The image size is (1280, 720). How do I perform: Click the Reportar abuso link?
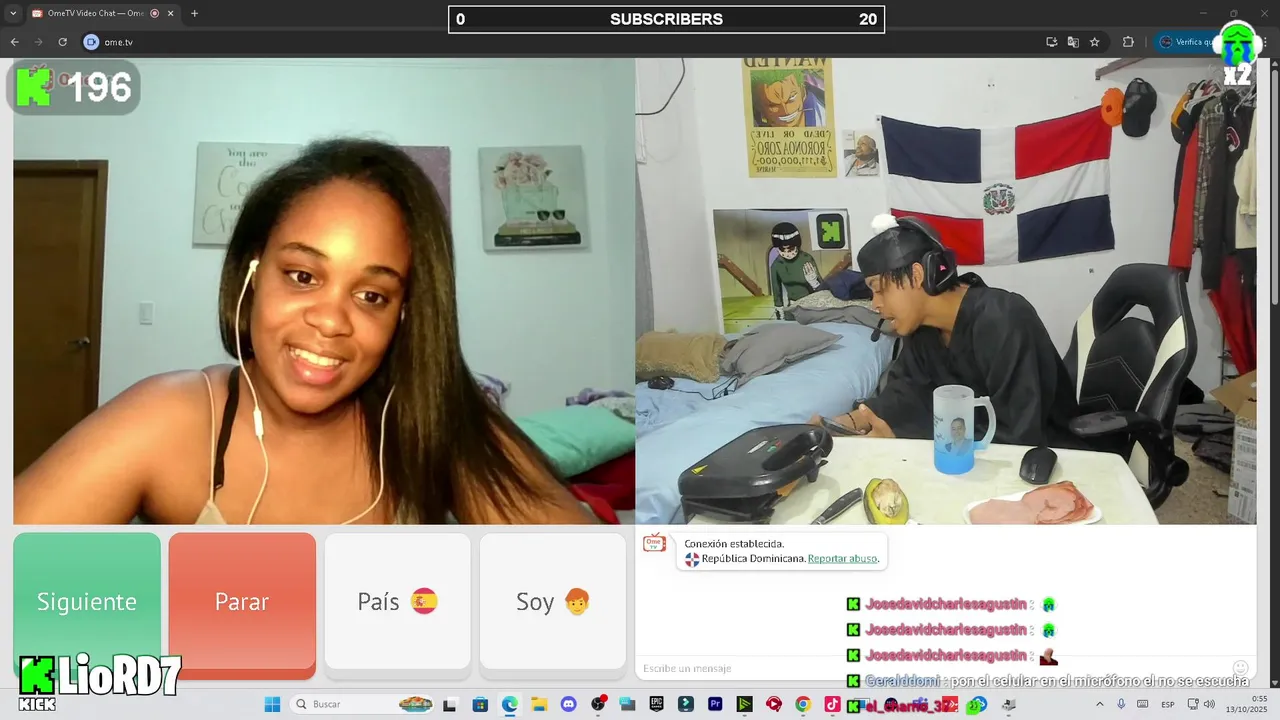[843, 559]
